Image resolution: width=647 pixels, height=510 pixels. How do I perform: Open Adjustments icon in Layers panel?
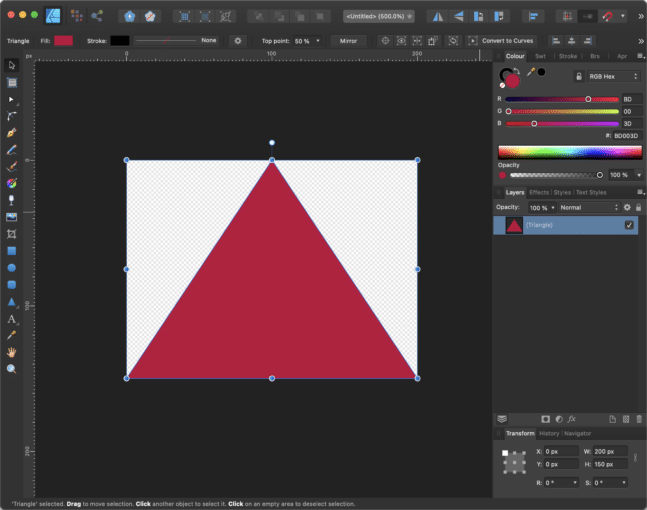[559, 419]
